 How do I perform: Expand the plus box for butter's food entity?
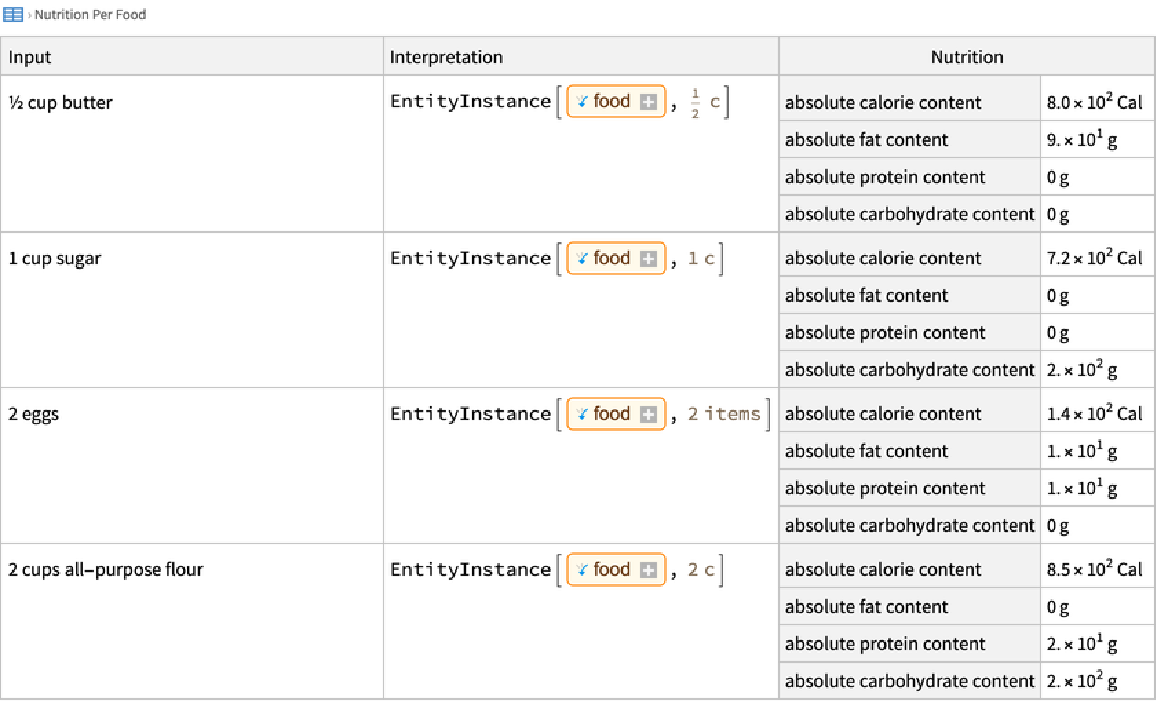[x=648, y=102]
